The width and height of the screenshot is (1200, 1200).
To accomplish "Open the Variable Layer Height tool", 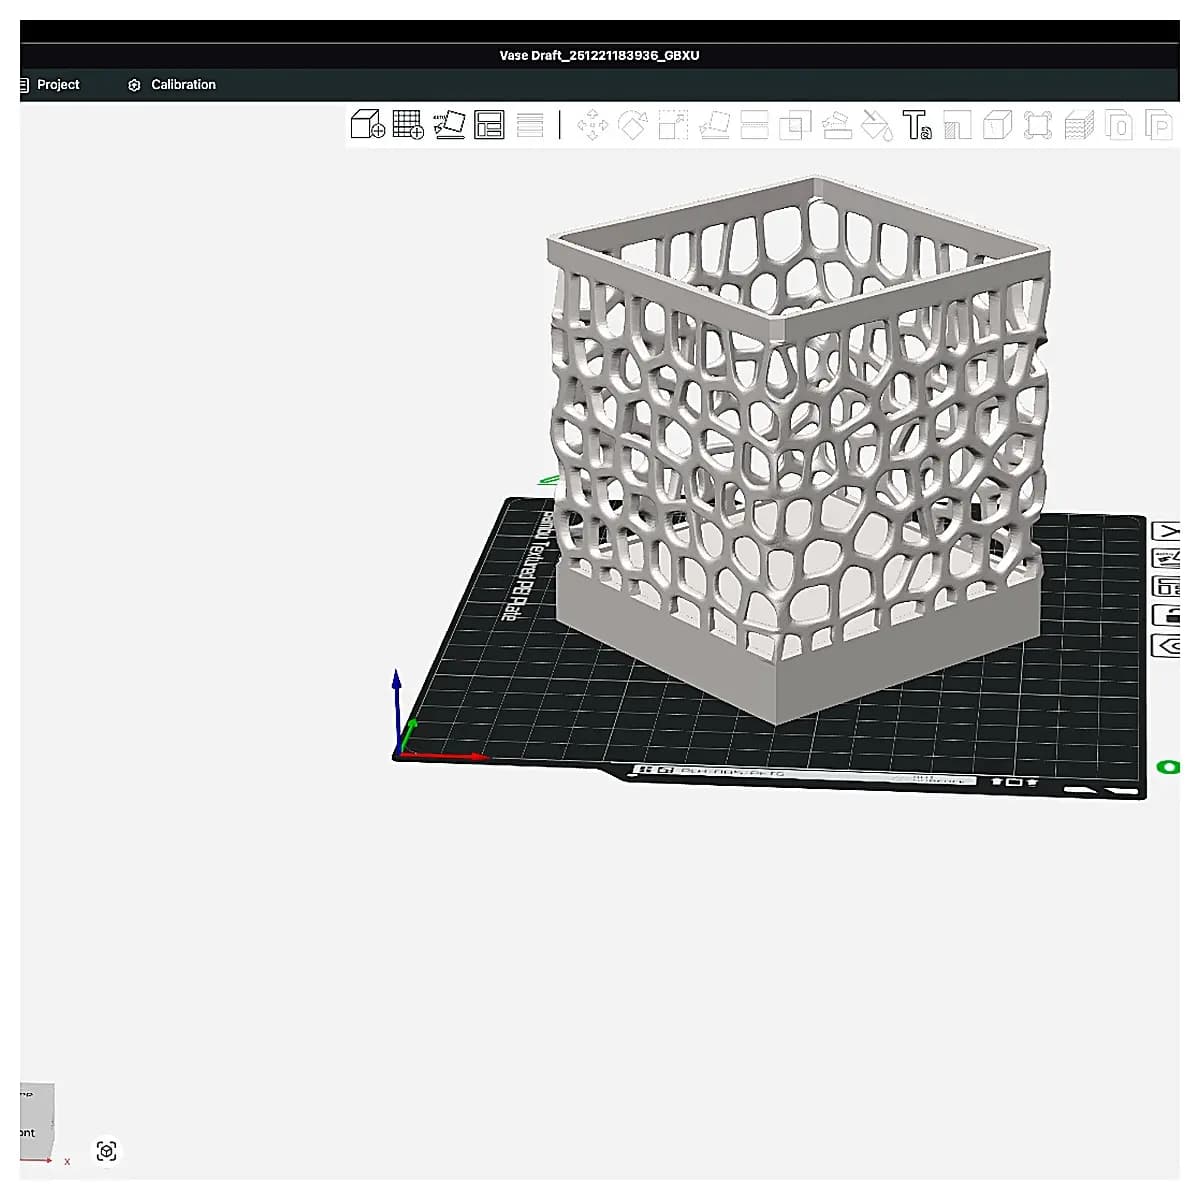I will click(x=530, y=125).
